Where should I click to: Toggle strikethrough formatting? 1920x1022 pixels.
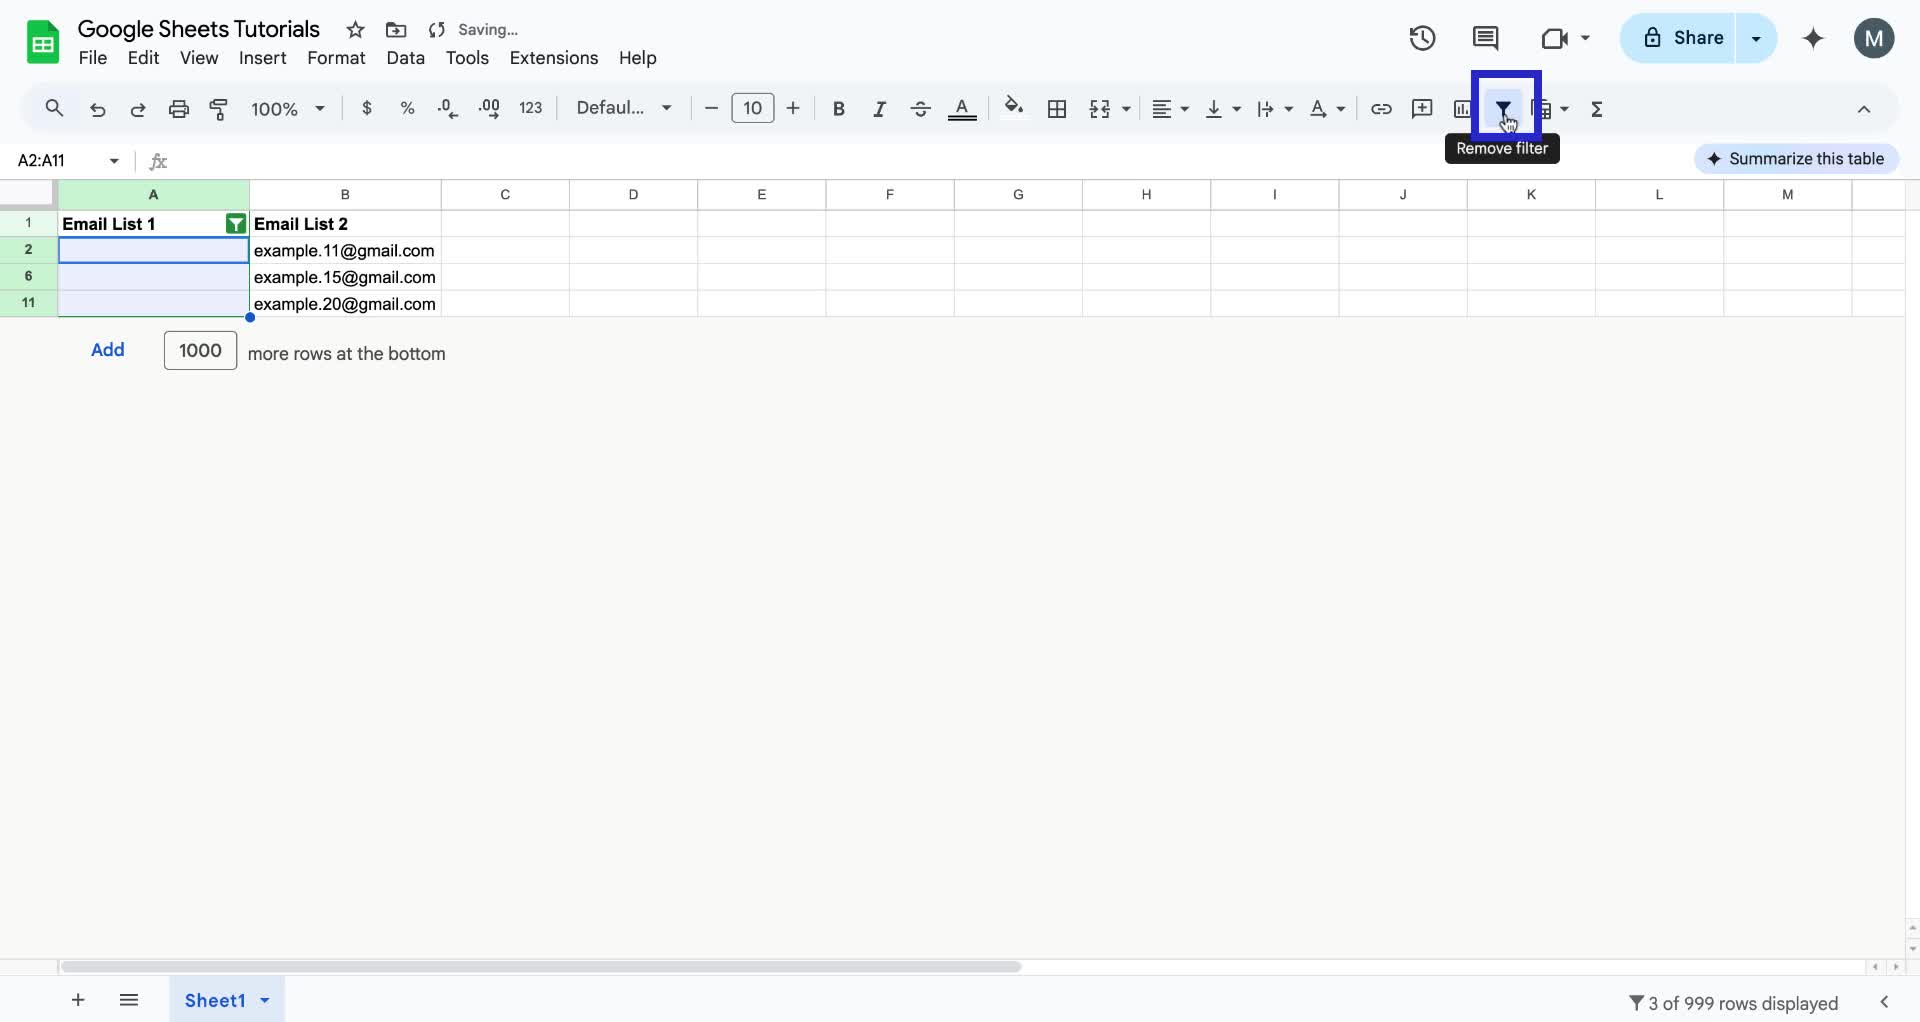[920, 109]
